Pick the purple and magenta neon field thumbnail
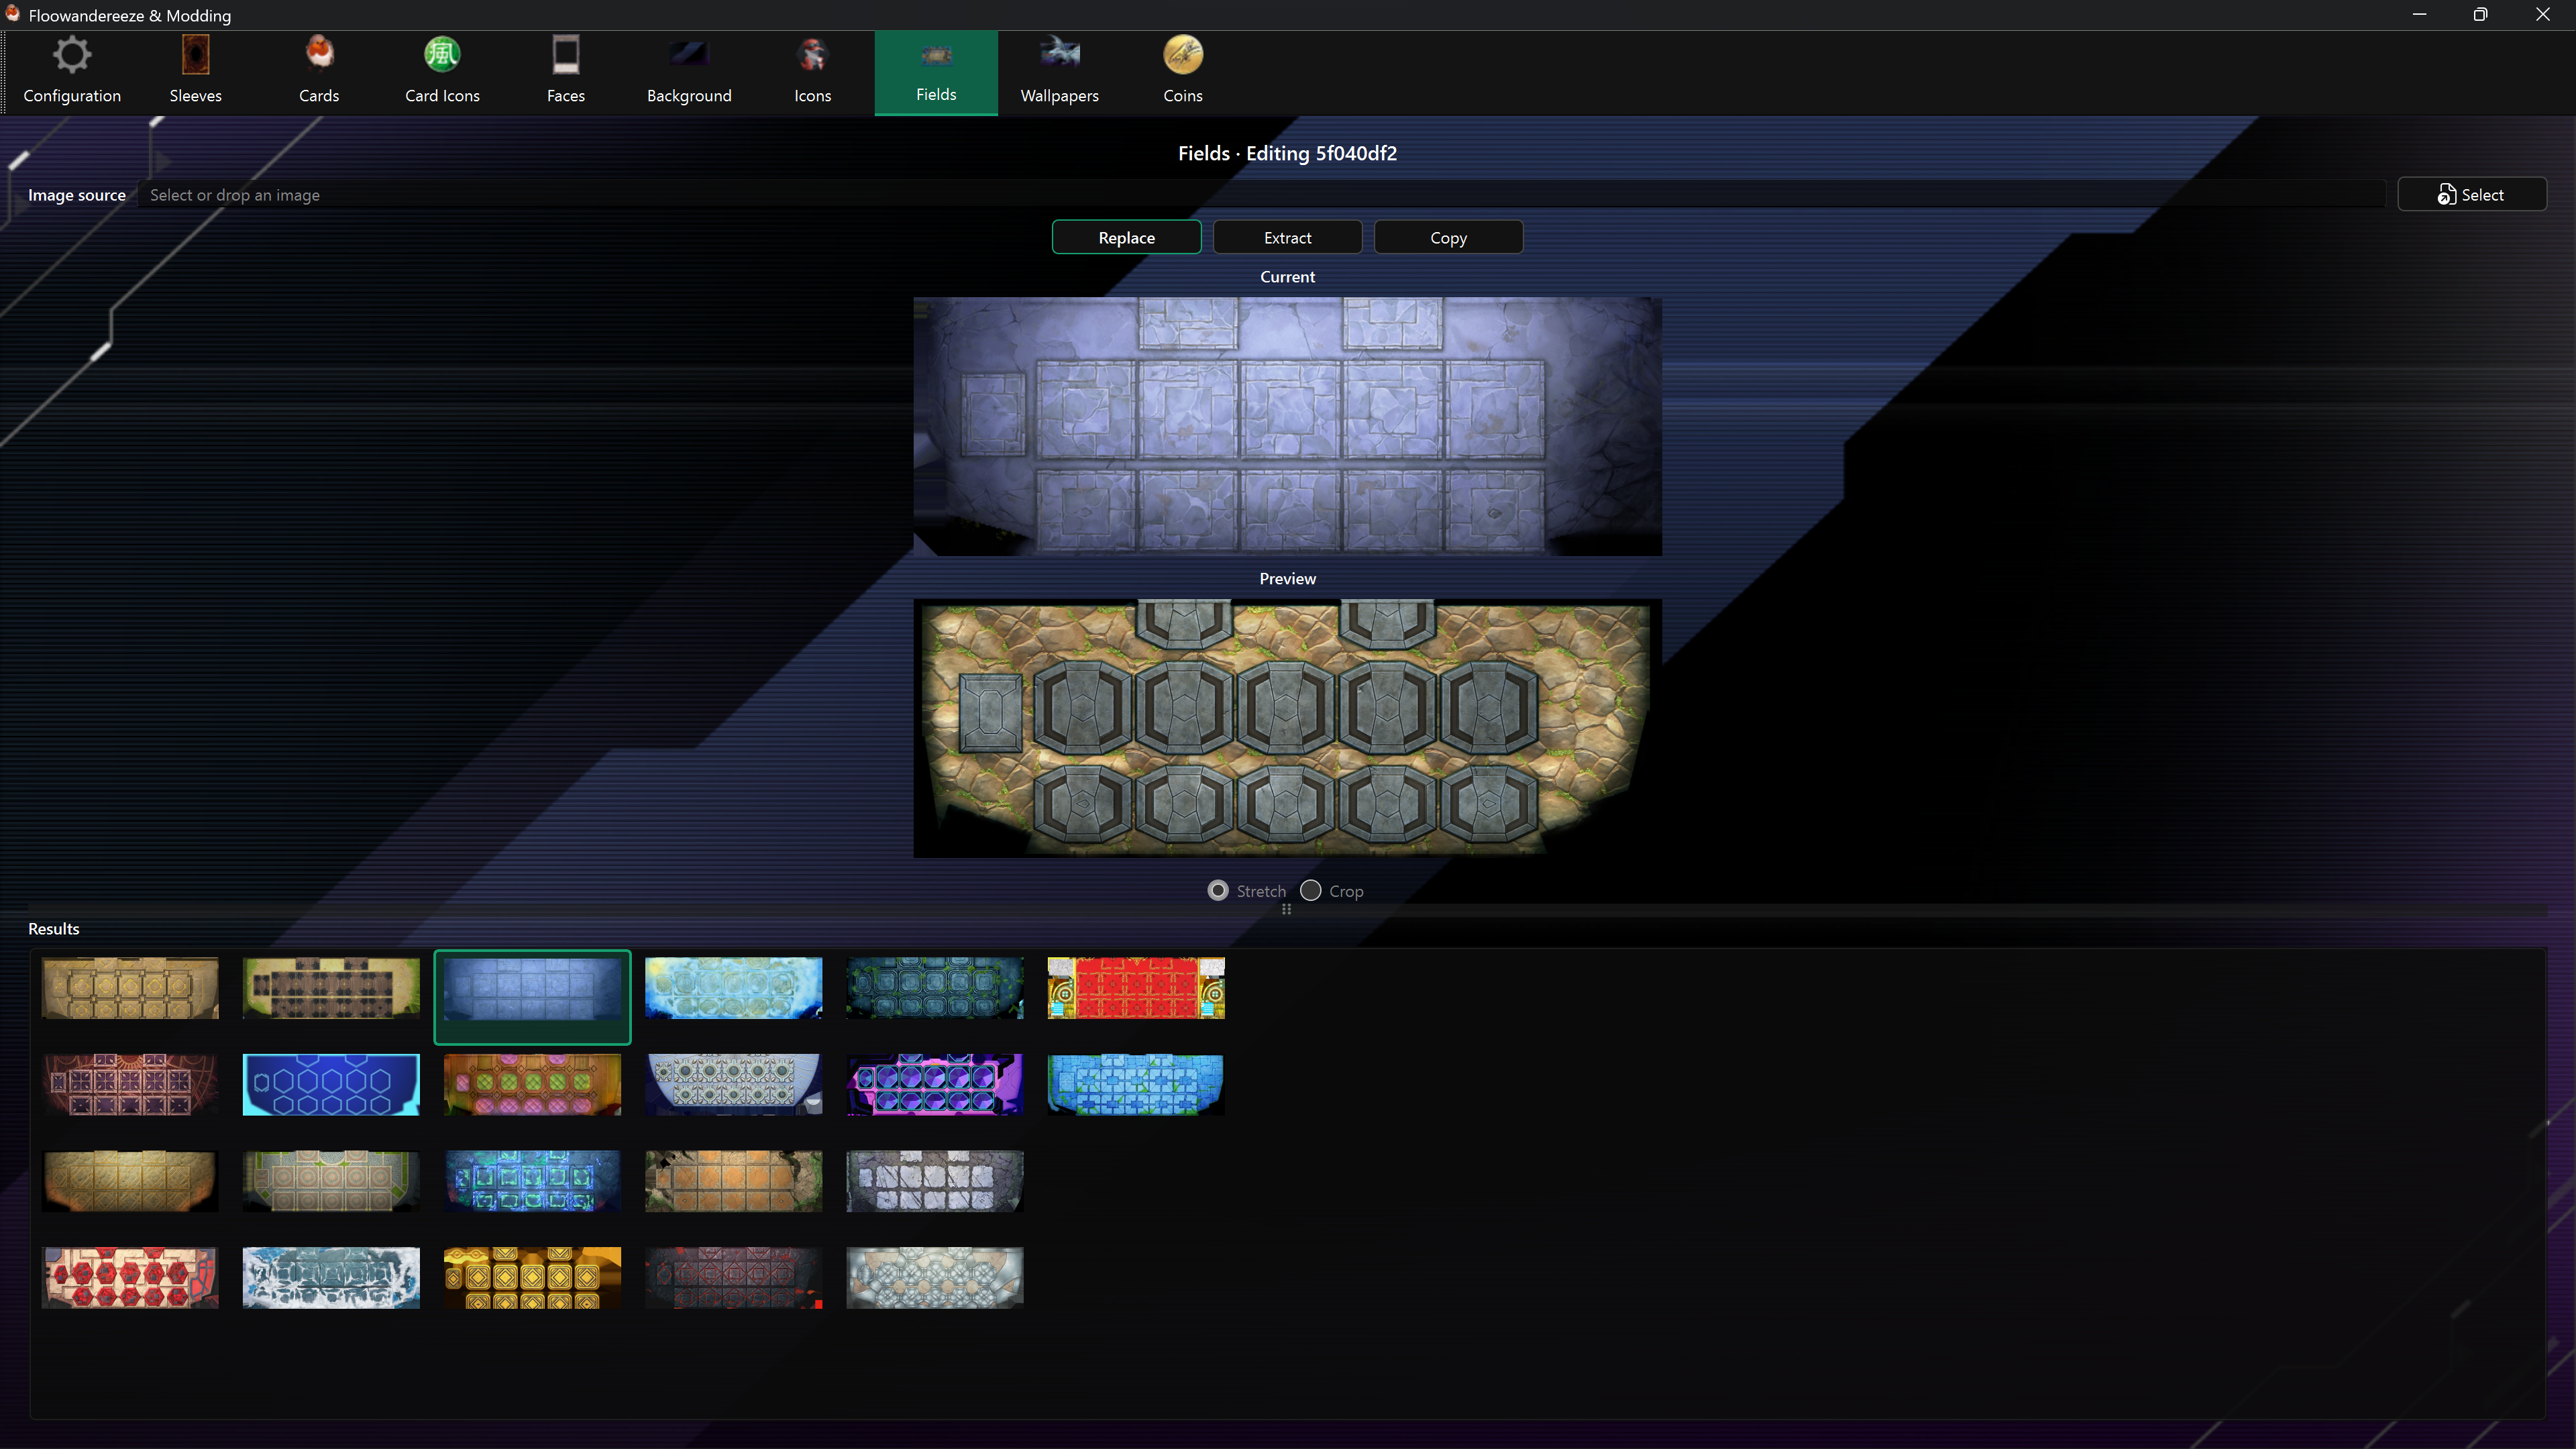Viewport: 2576px width, 1449px height. pos(935,1084)
